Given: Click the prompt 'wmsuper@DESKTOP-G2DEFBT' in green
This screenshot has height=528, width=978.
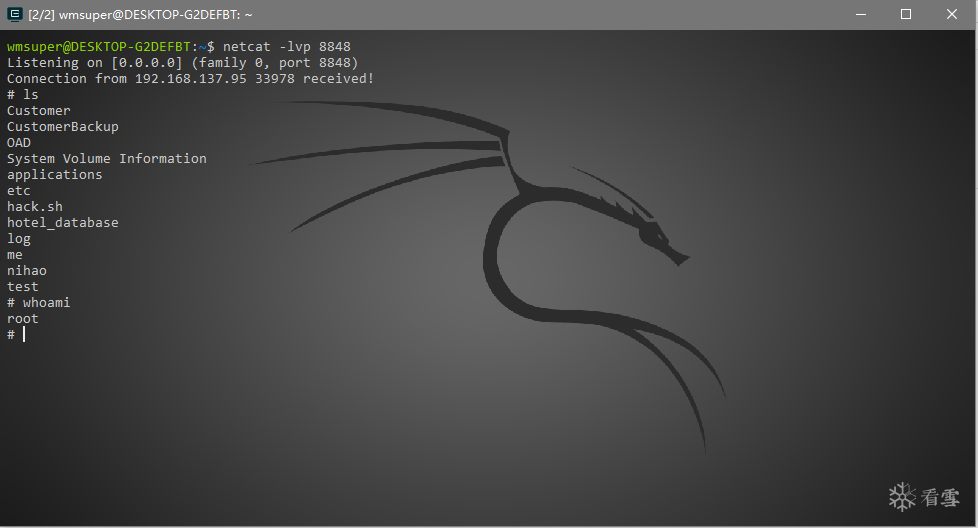Looking at the screenshot, I should click(99, 47).
